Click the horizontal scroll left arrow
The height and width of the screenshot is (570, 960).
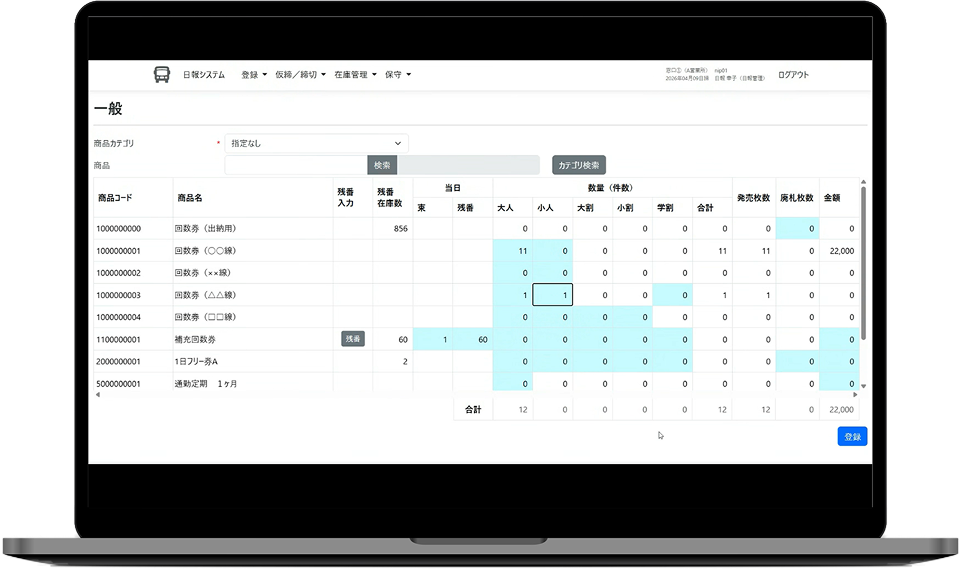point(97,395)
